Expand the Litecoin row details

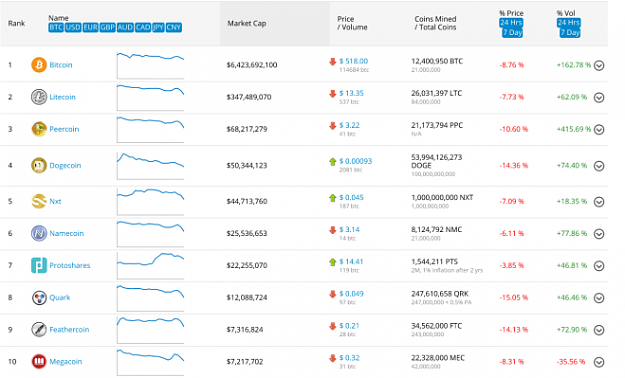(599, 97)
